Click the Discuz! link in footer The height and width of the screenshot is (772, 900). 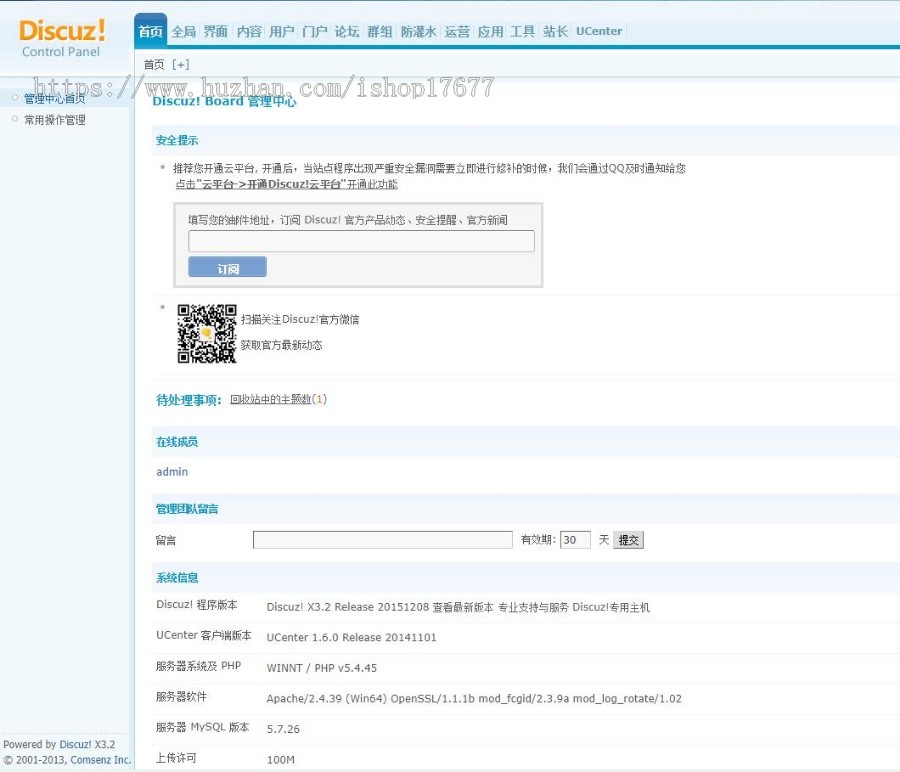[x=75, y=744]
